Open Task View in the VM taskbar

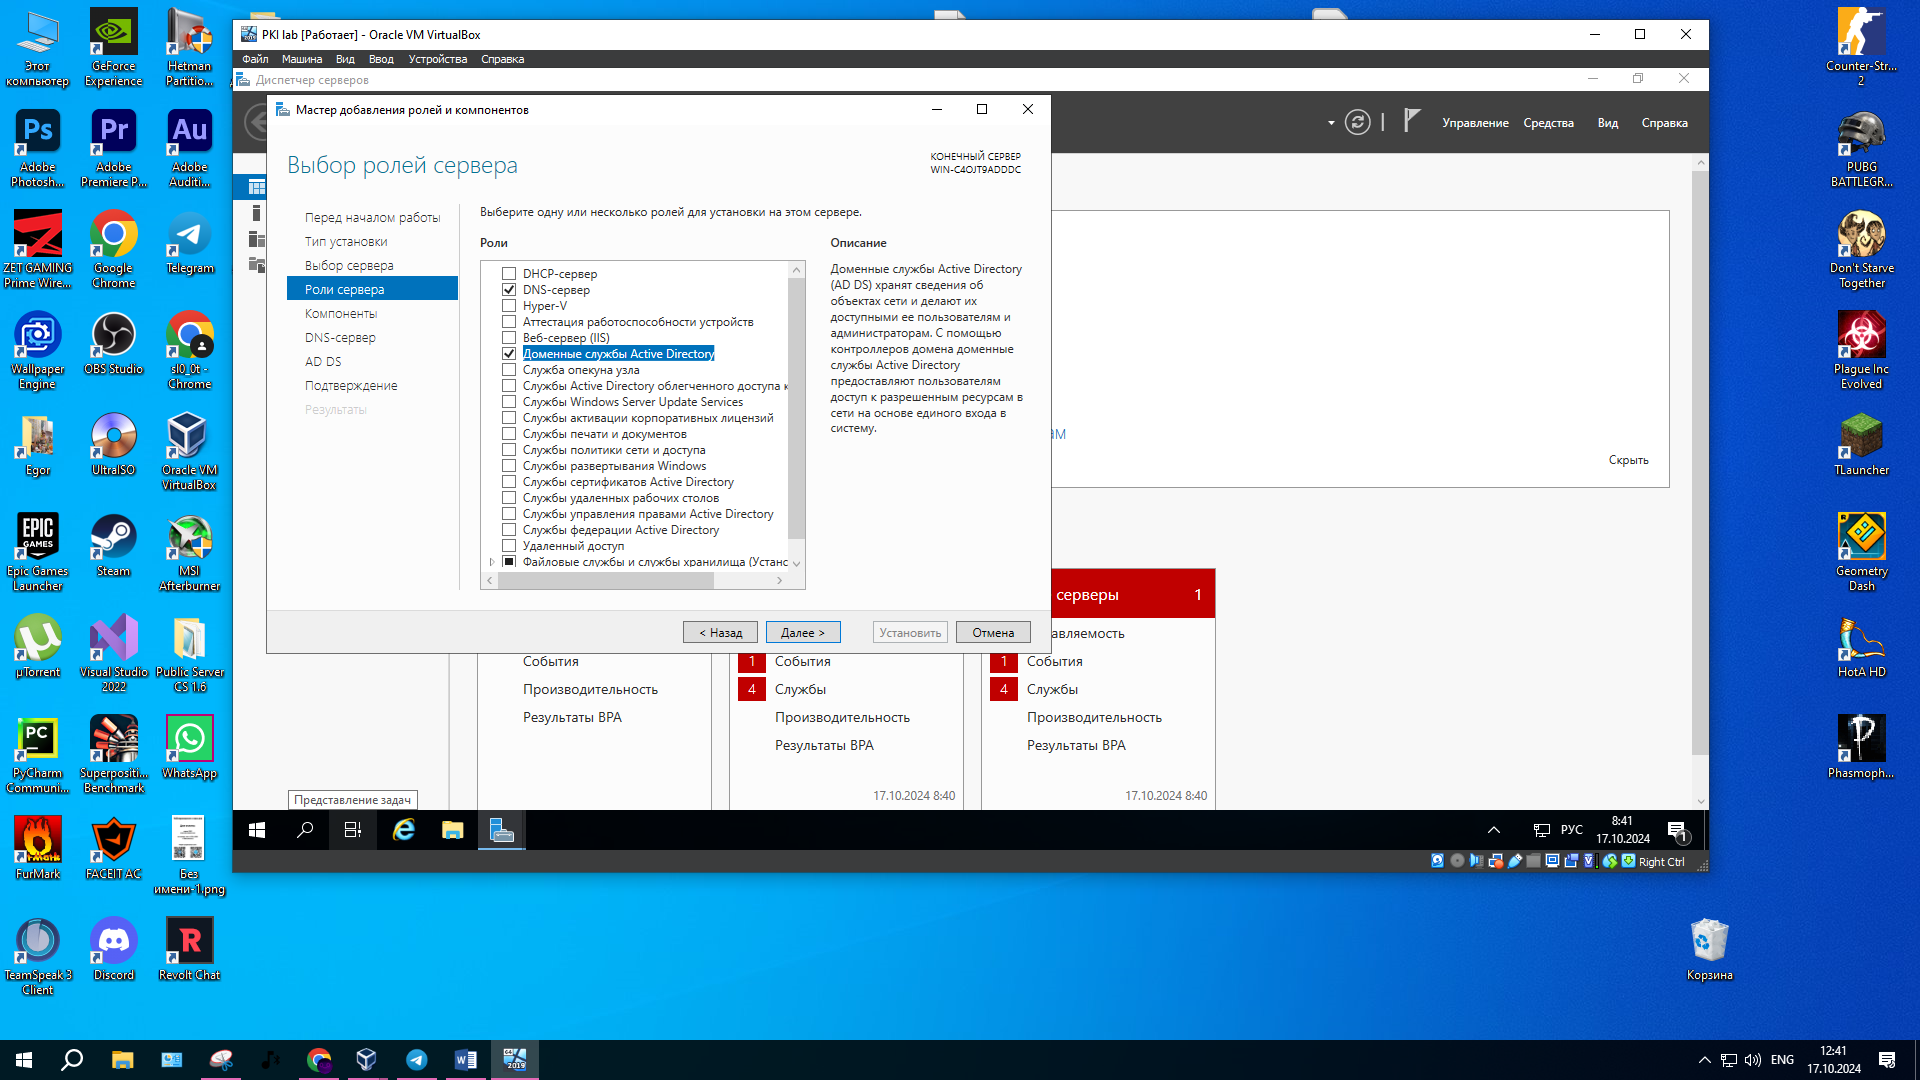click(x=353, y=830)
